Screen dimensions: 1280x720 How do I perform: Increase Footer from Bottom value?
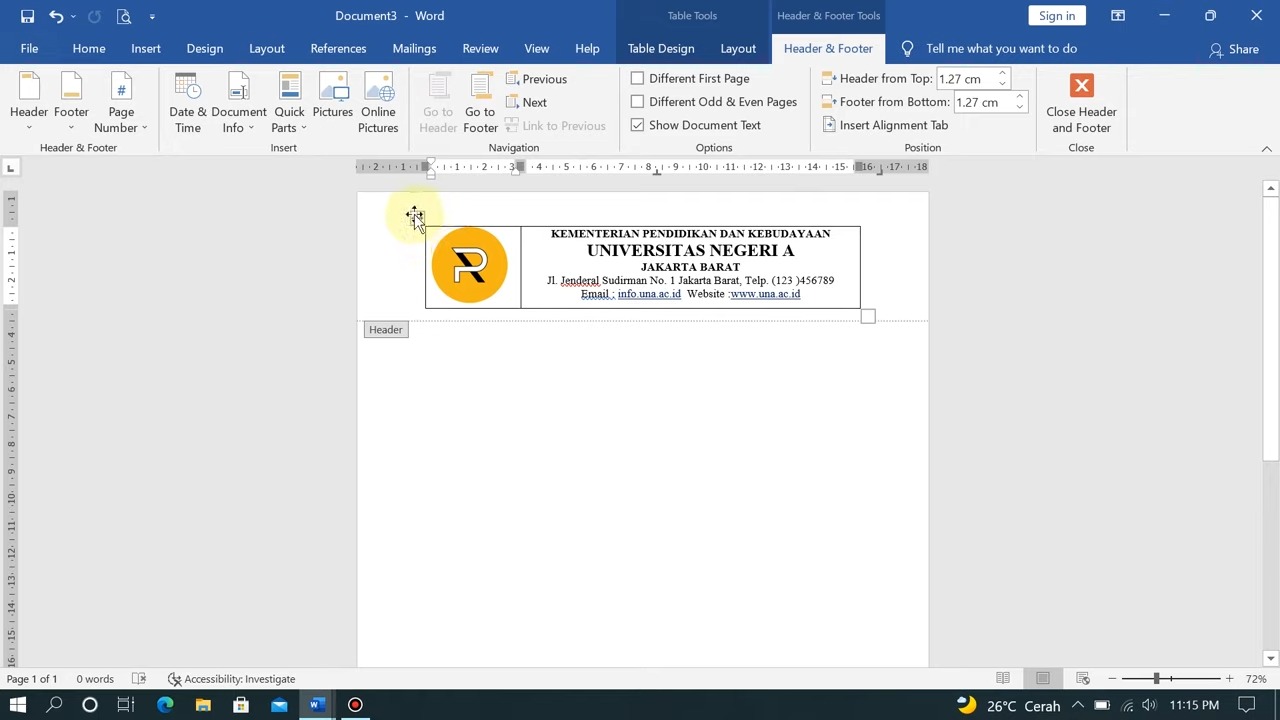click(x=1019, y=97)
